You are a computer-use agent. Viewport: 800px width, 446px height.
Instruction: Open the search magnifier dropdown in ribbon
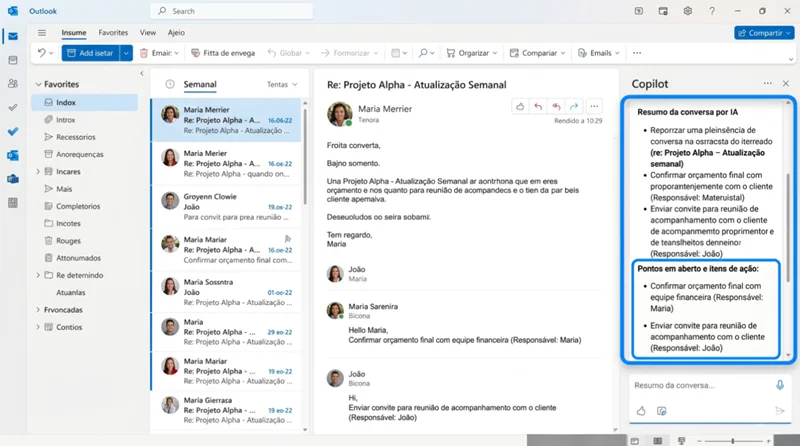426,53
